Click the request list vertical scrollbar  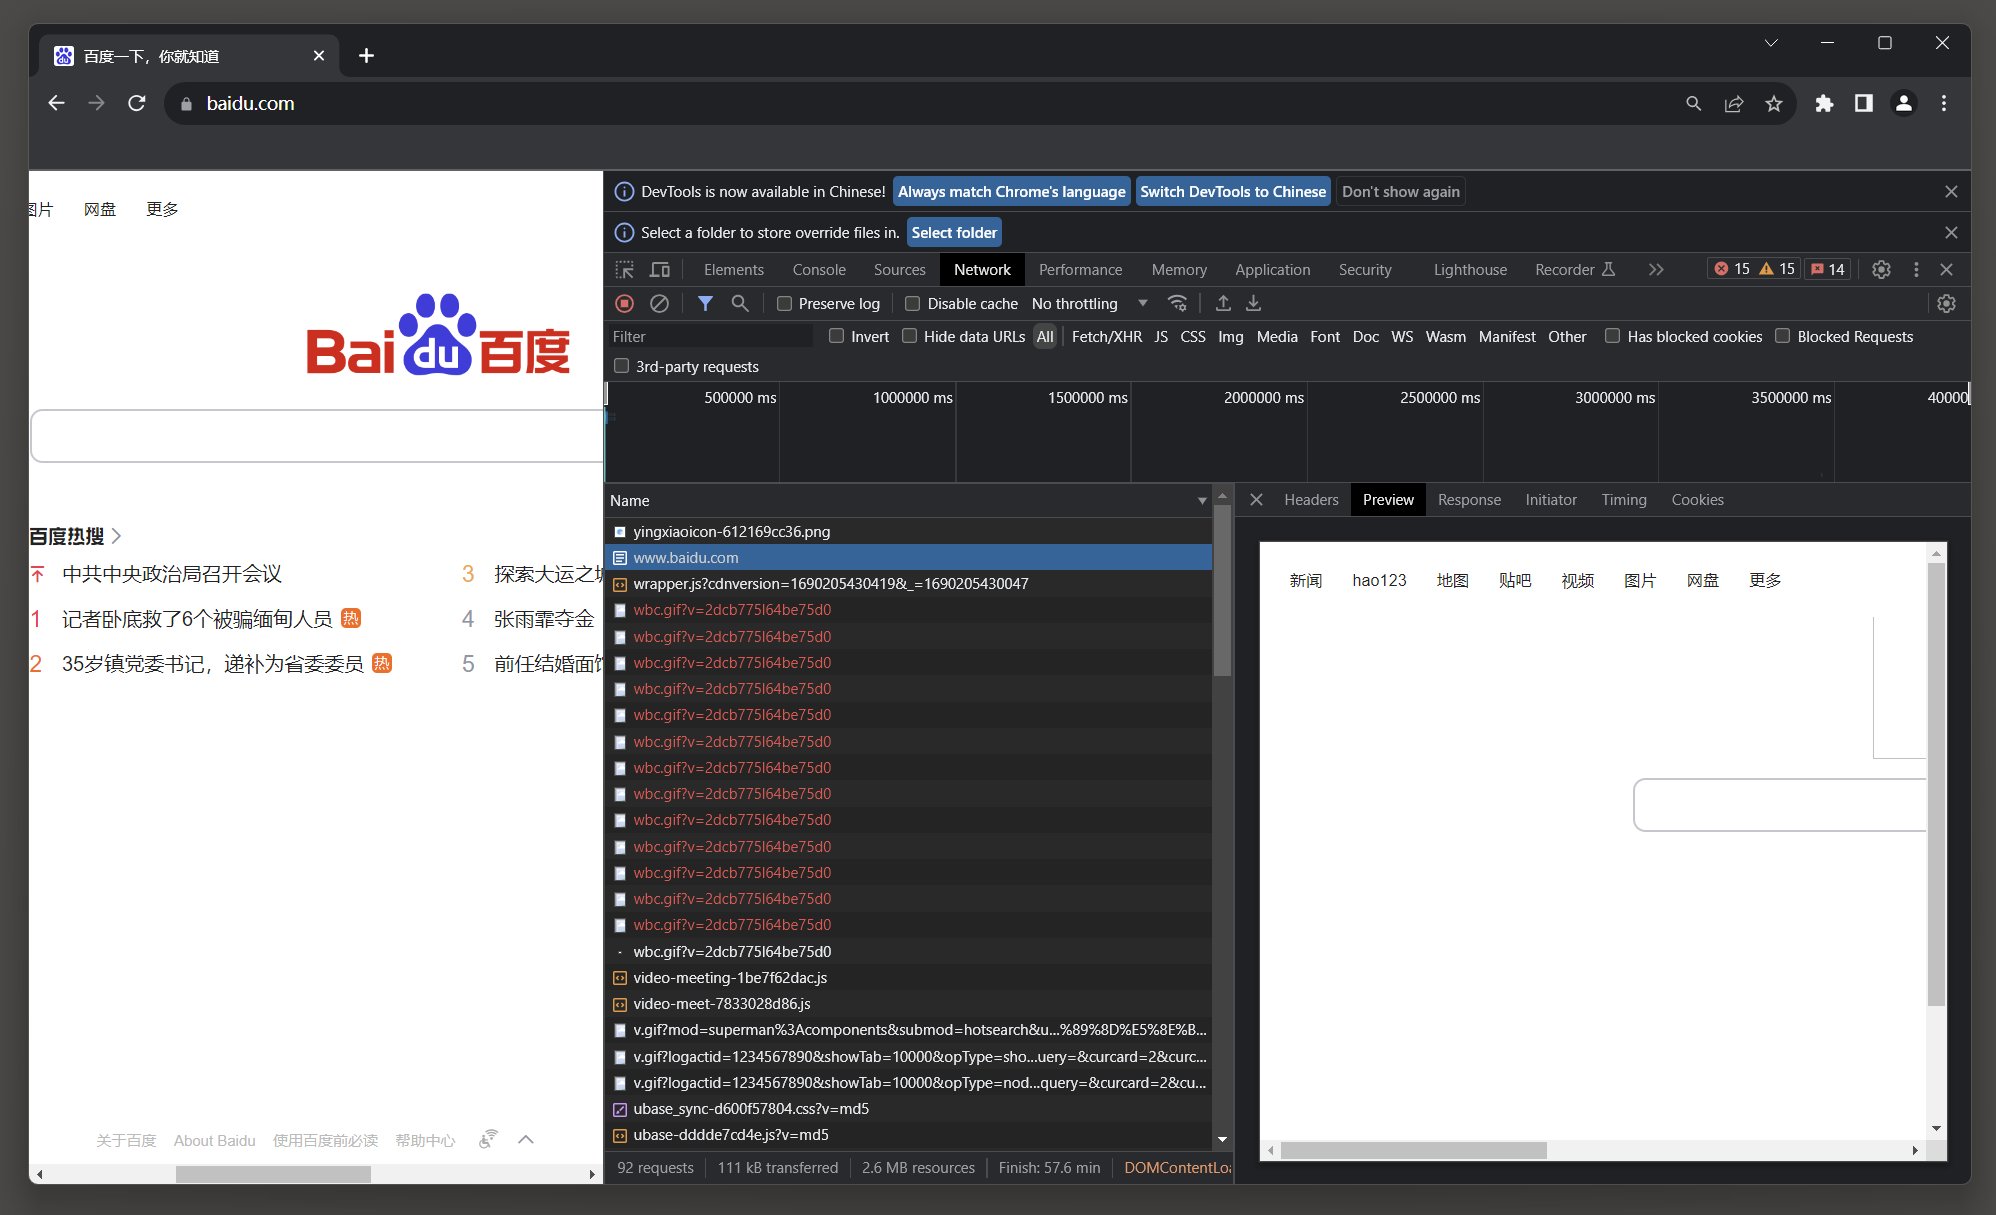pos(1222,590)
